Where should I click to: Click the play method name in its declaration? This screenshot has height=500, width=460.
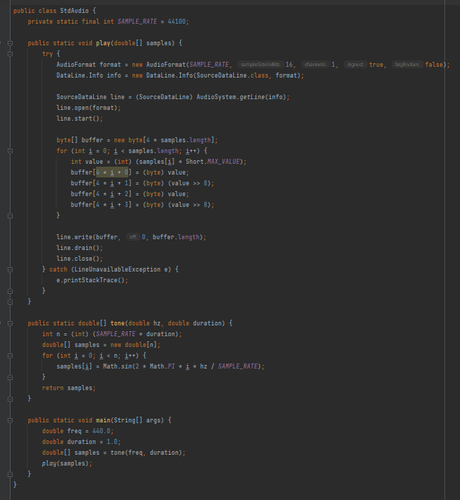[x=103, y=43]
